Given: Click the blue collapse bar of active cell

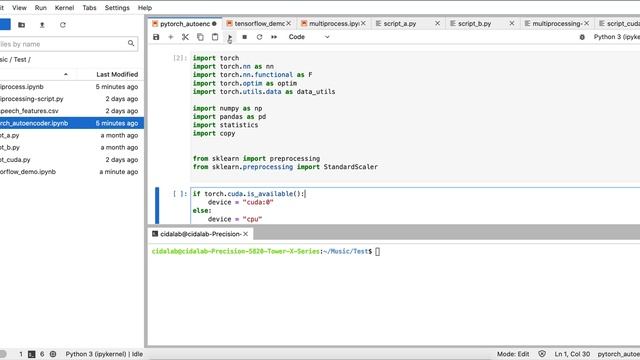Looking at the screenshot, I should point(157,205).
